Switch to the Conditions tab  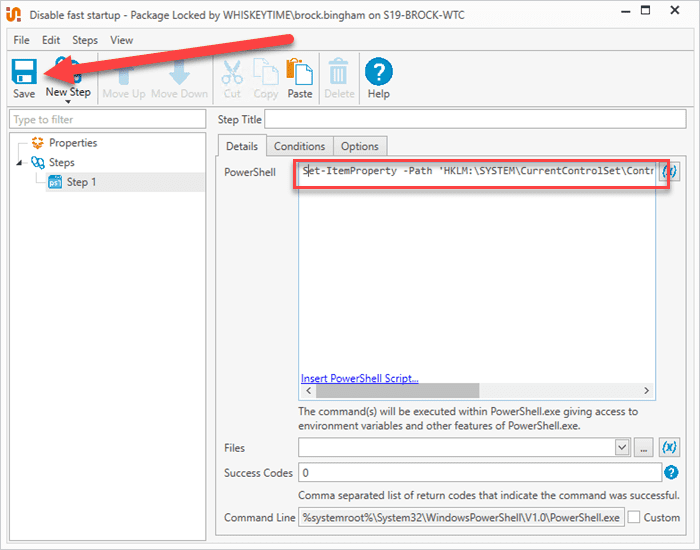click(300, 146)
